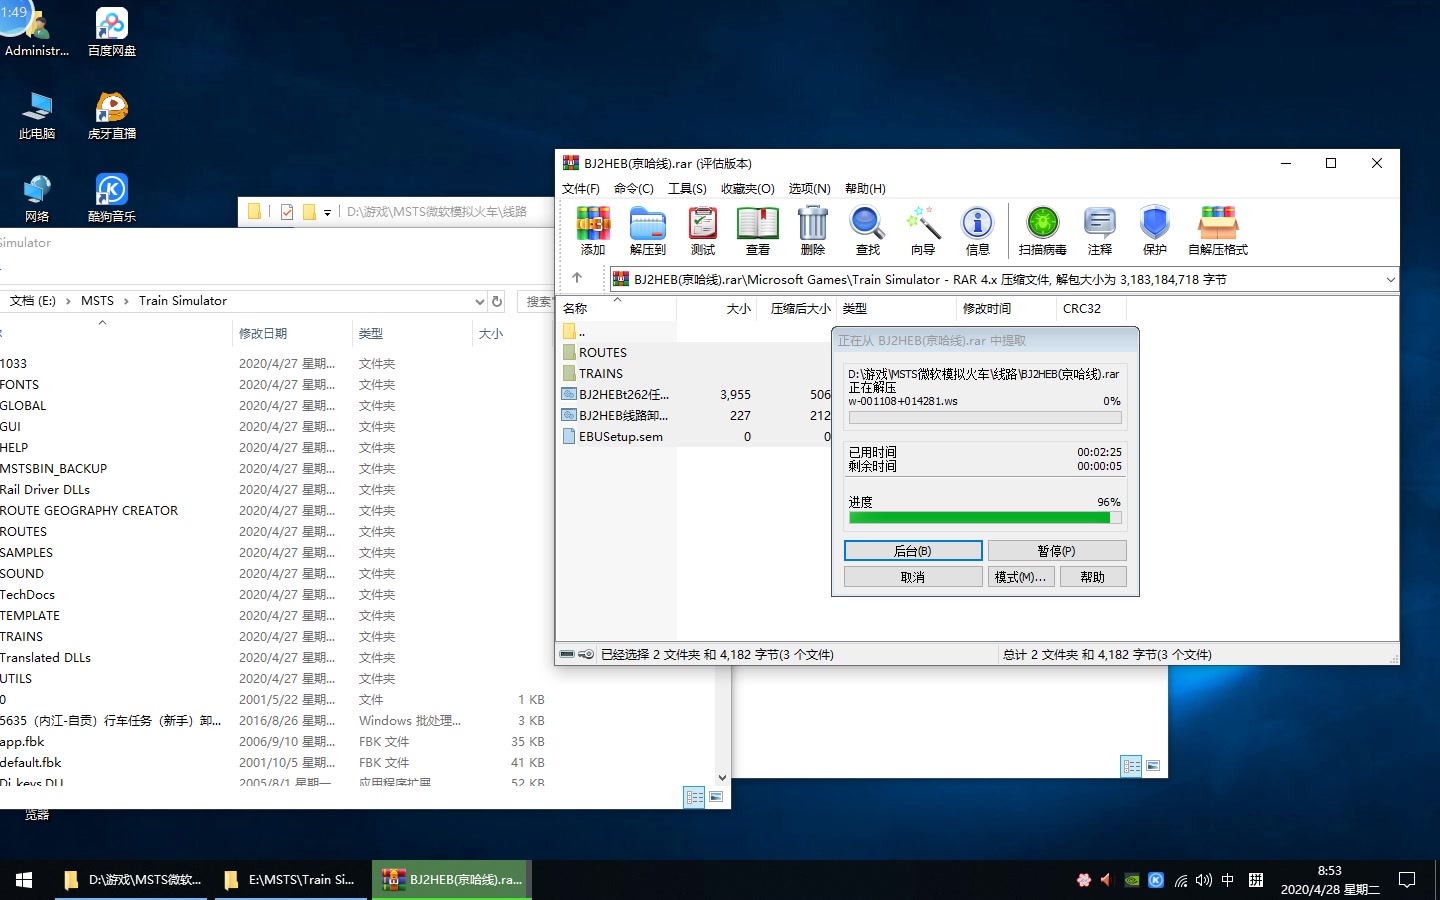This screenshot has height=900, width=1440.
Task: Select ROUTE GEOGRAPHY CREATOR folder
Action: pyautogui.click(x=89, y=511)
